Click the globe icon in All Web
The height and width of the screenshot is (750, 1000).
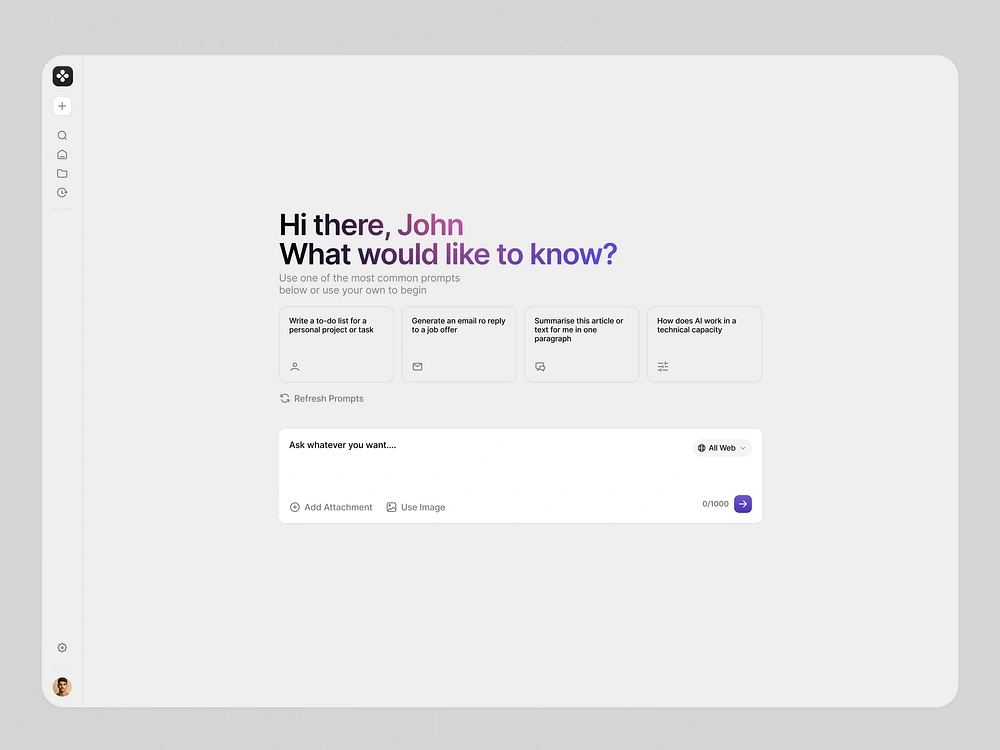pyautogui.click(x=702, y=448)
